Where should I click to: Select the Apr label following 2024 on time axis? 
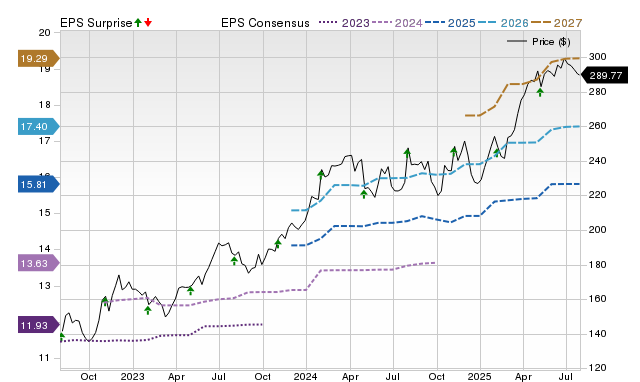(350, 376)
